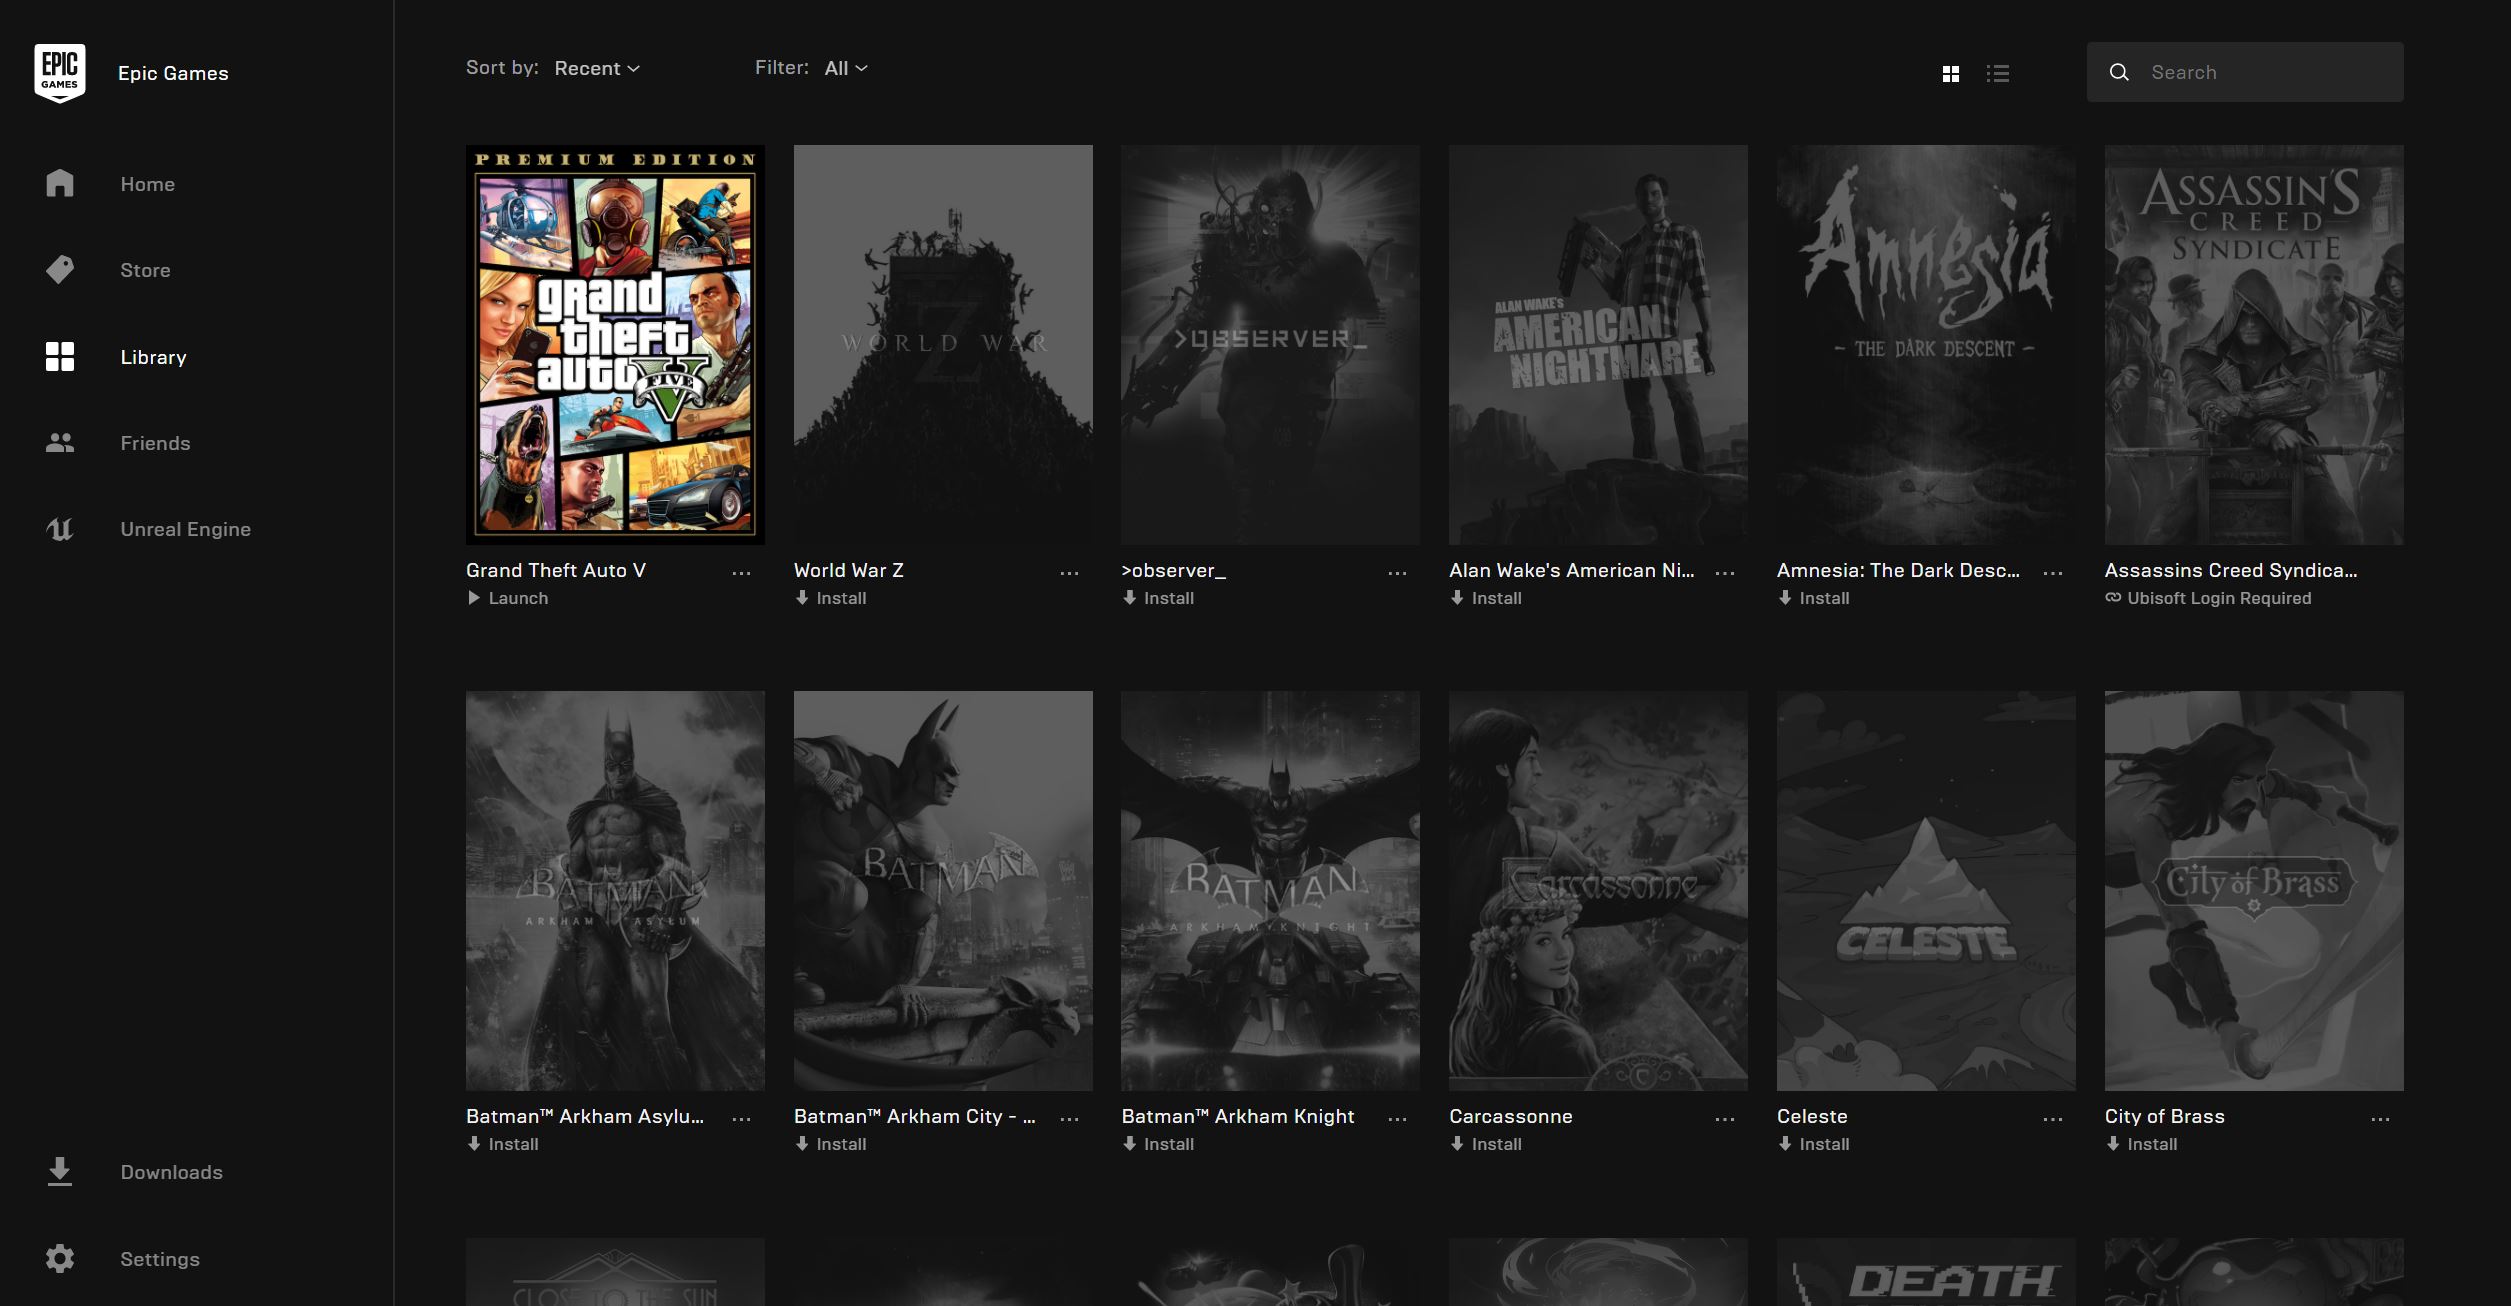Click the Home house icon

(60, 184)
